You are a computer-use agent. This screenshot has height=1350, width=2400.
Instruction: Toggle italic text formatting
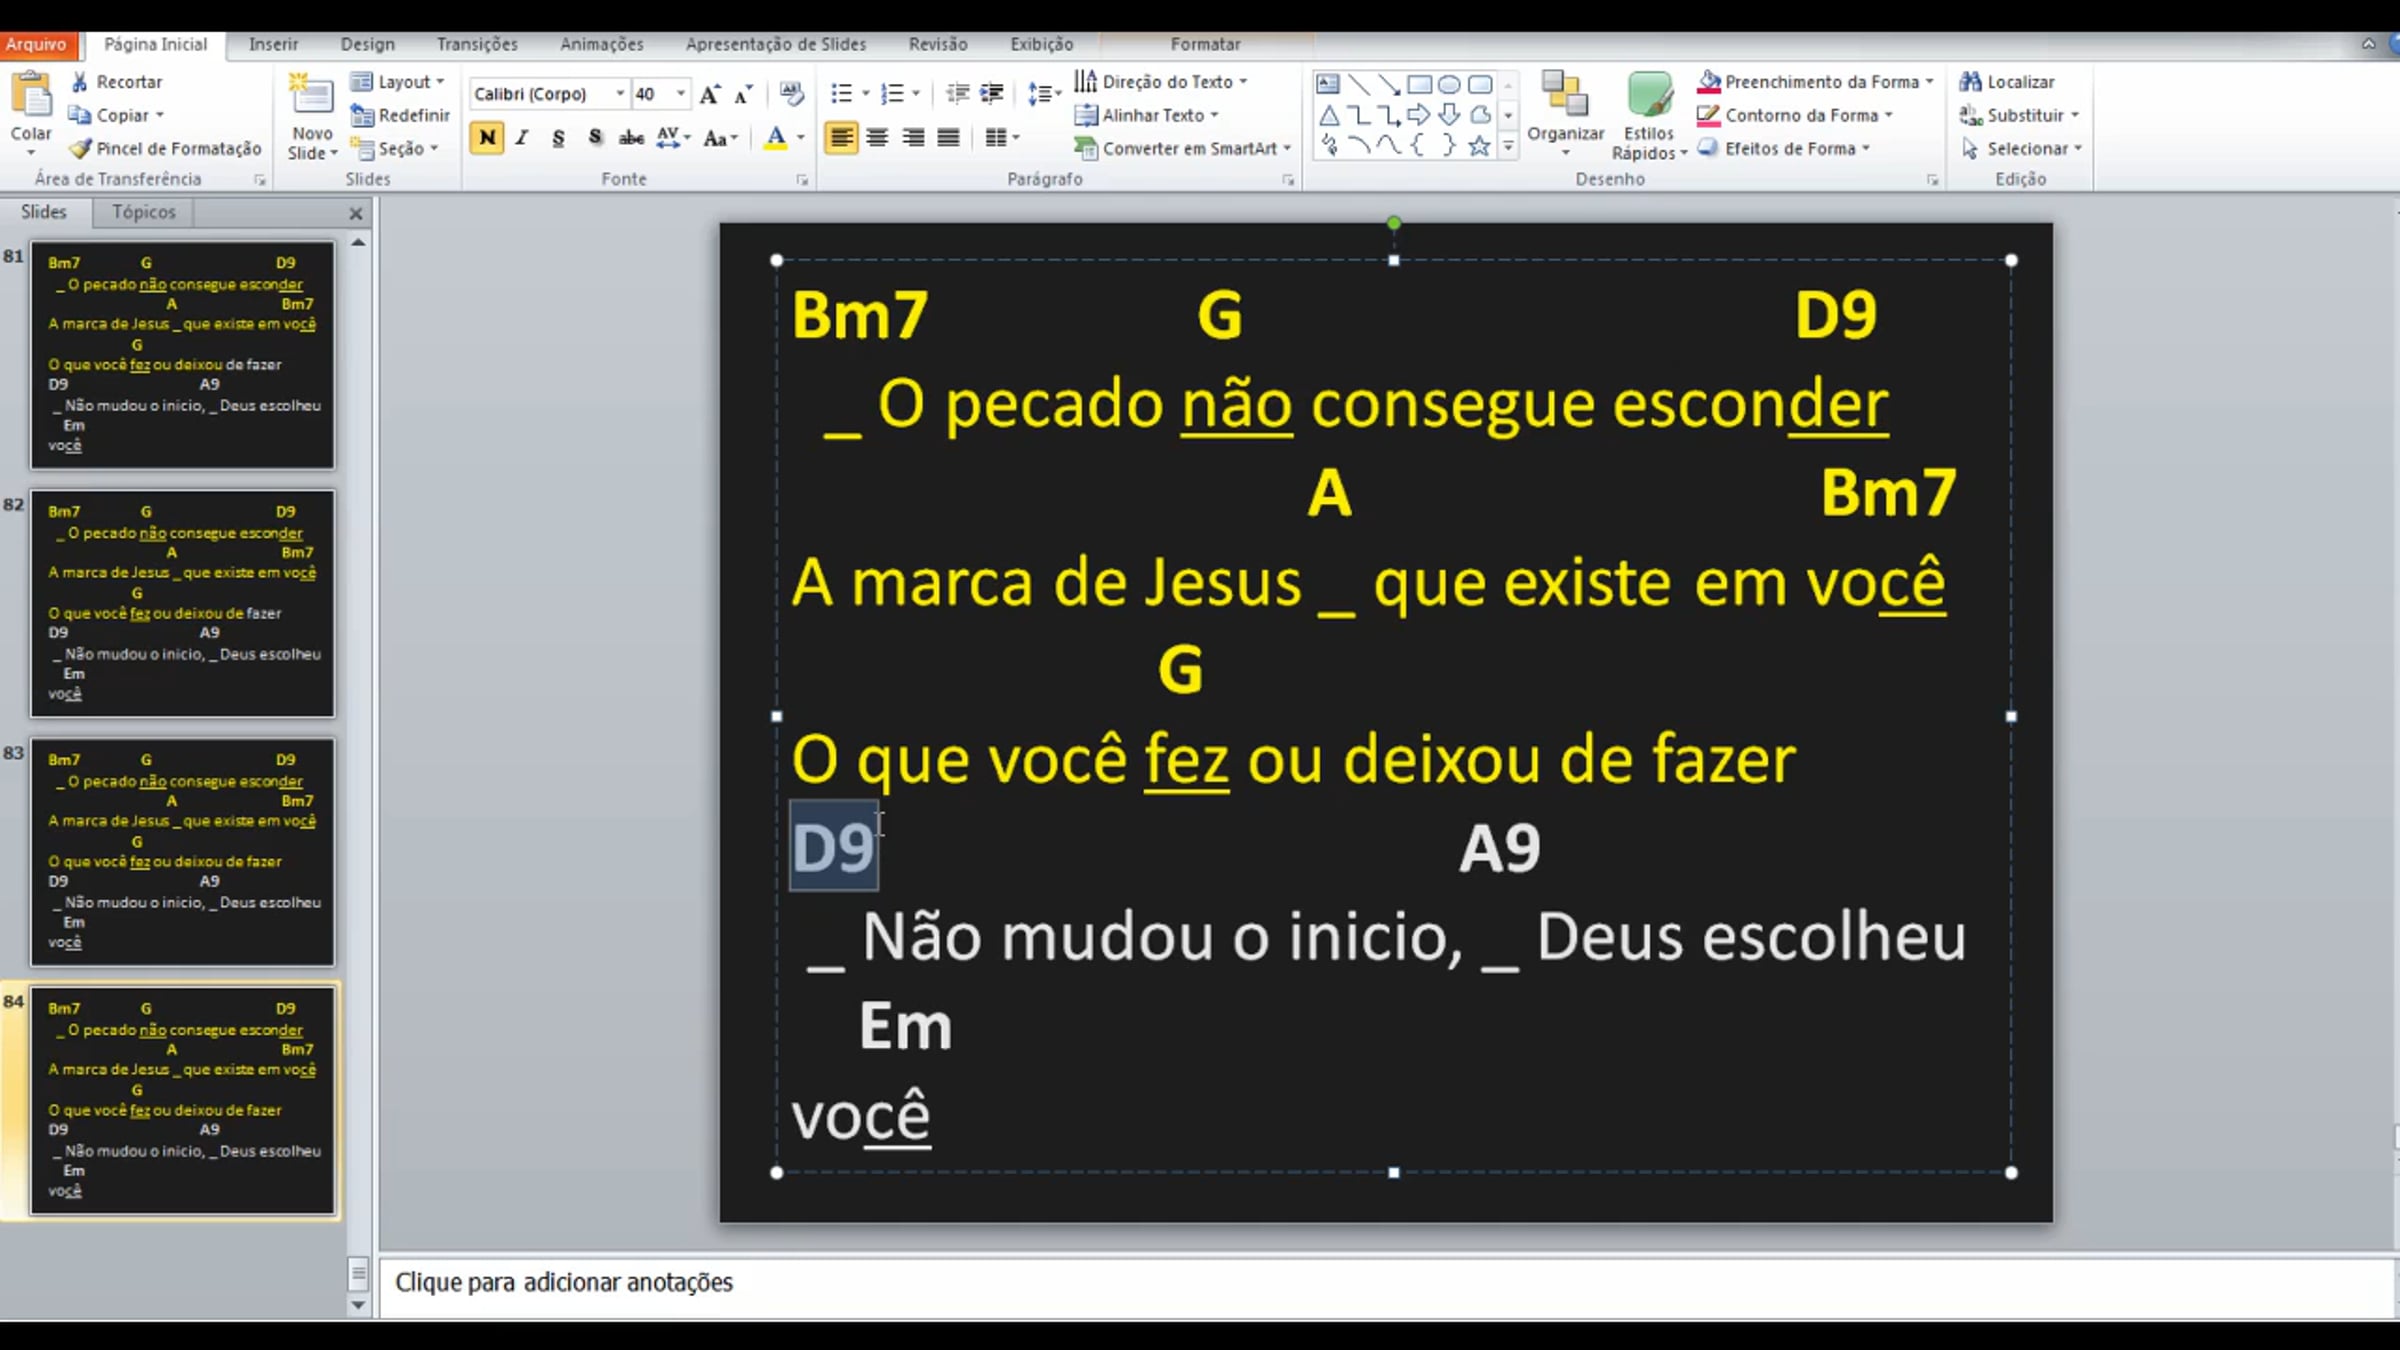point(522,138)
